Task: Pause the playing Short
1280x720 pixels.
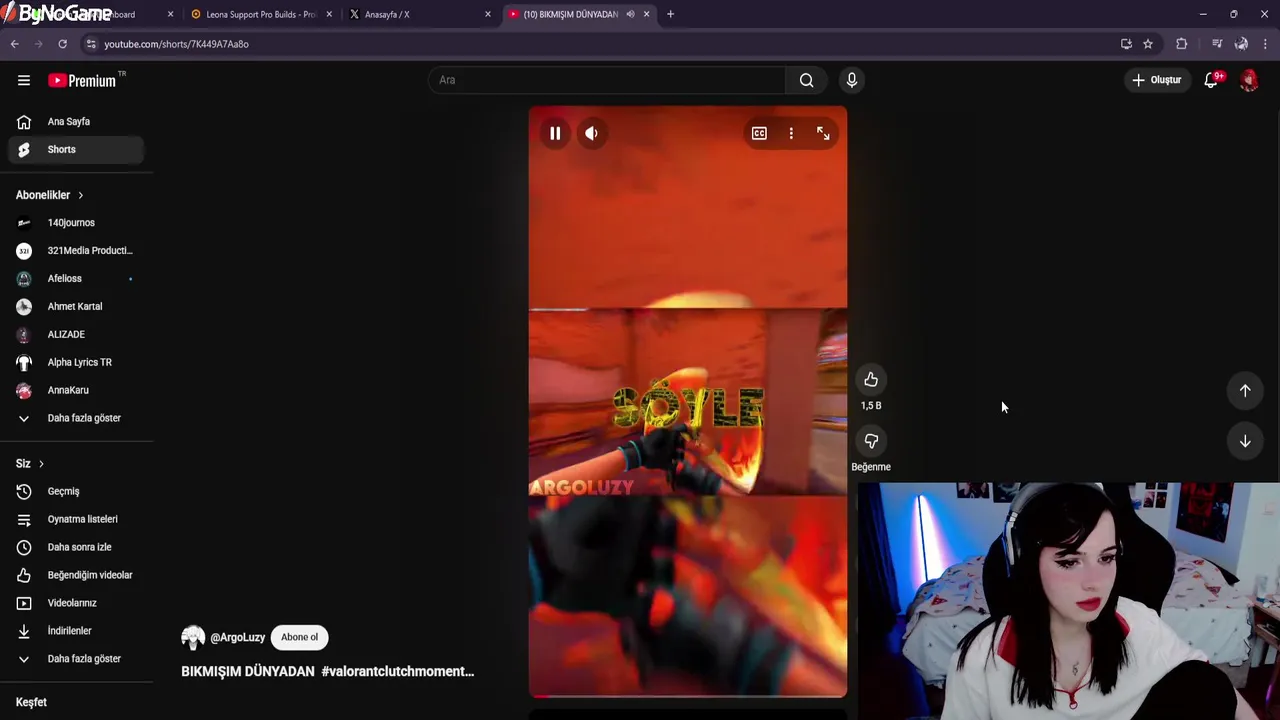Action: pyautogui.click(x=555, y=133)
